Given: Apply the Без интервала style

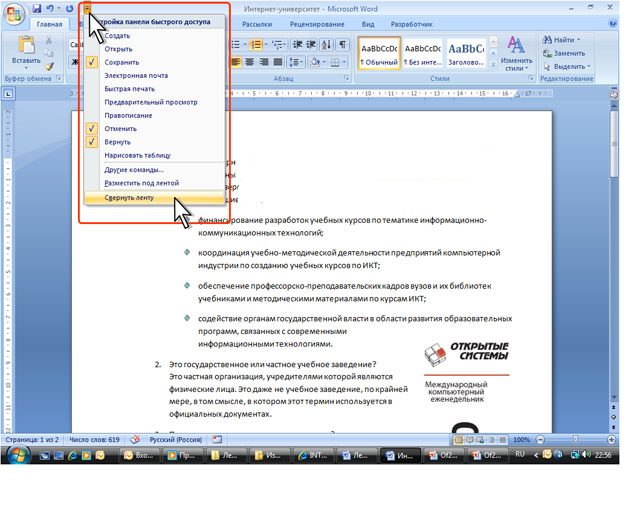Looking at the screenshot, I should [x=422, y=53].
